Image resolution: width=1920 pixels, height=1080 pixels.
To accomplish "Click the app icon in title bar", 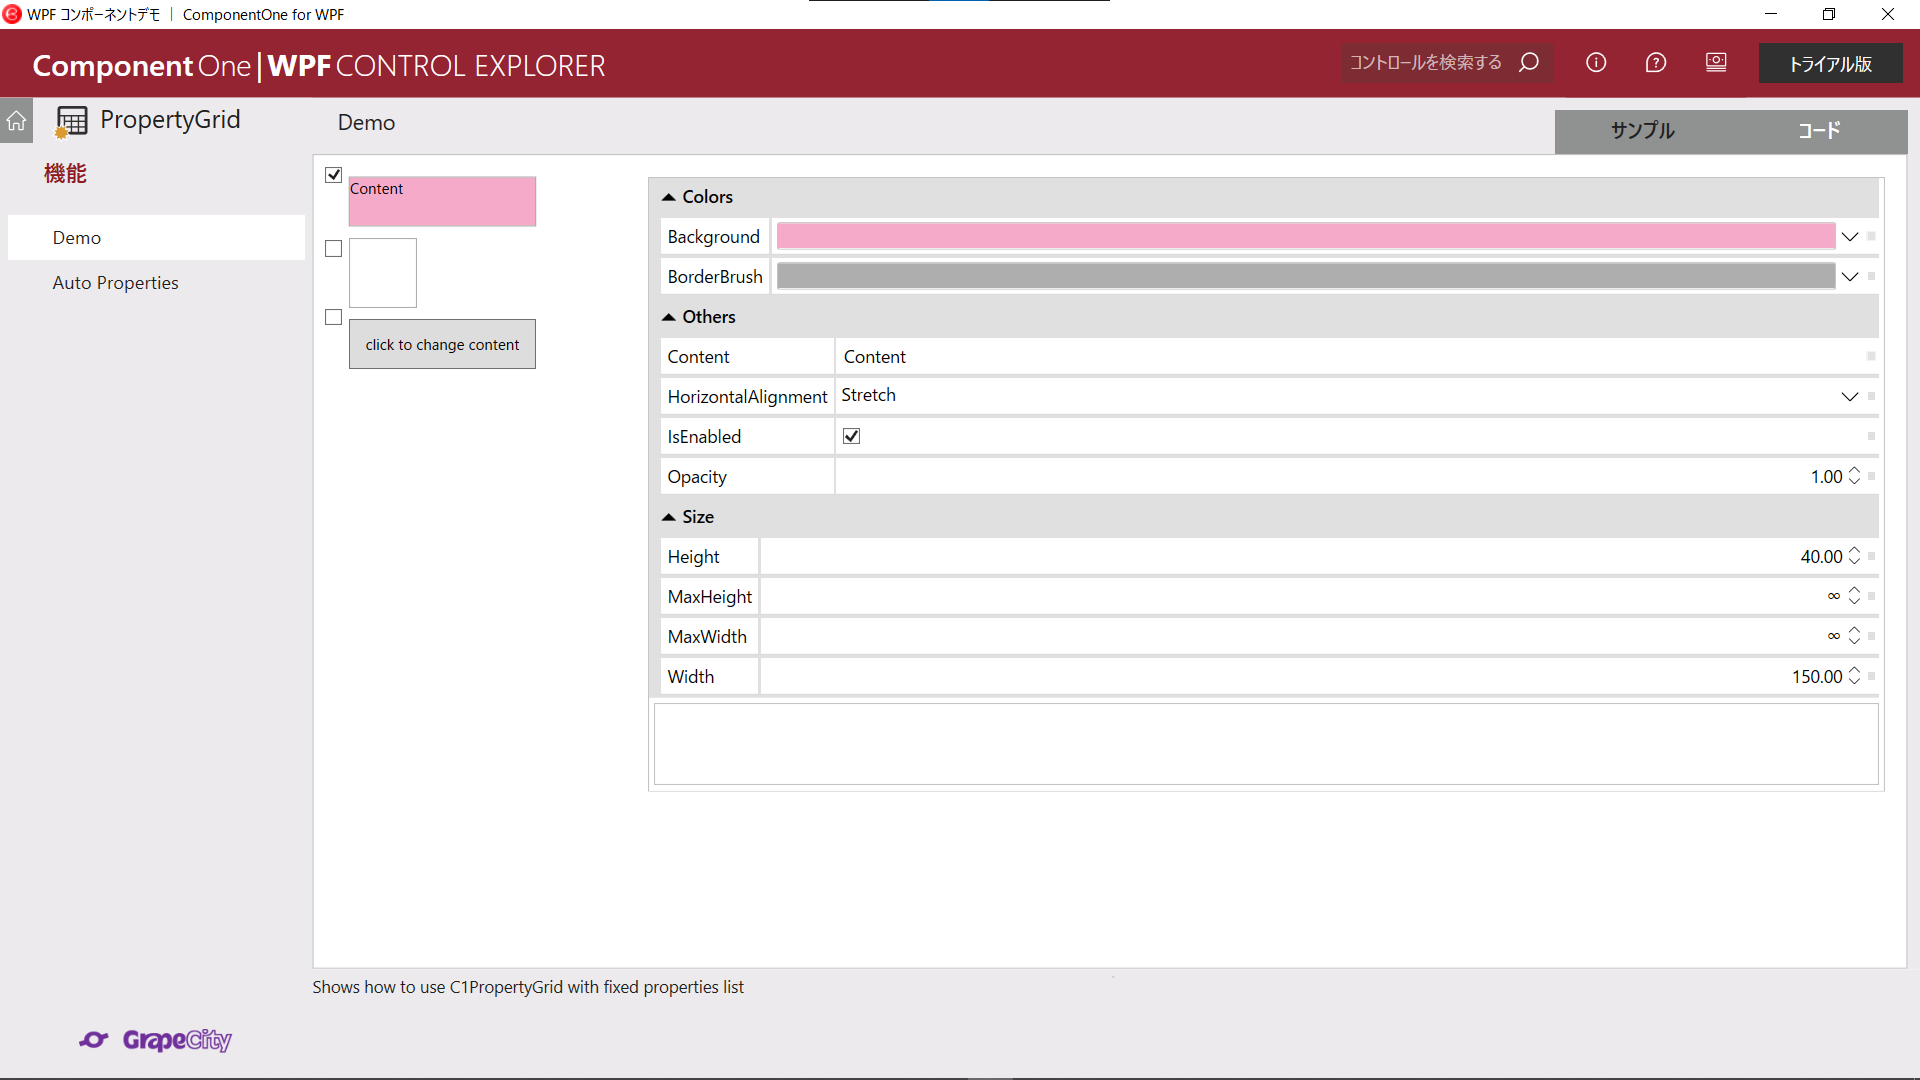I will pyautogui.click(x=12, y=14).
